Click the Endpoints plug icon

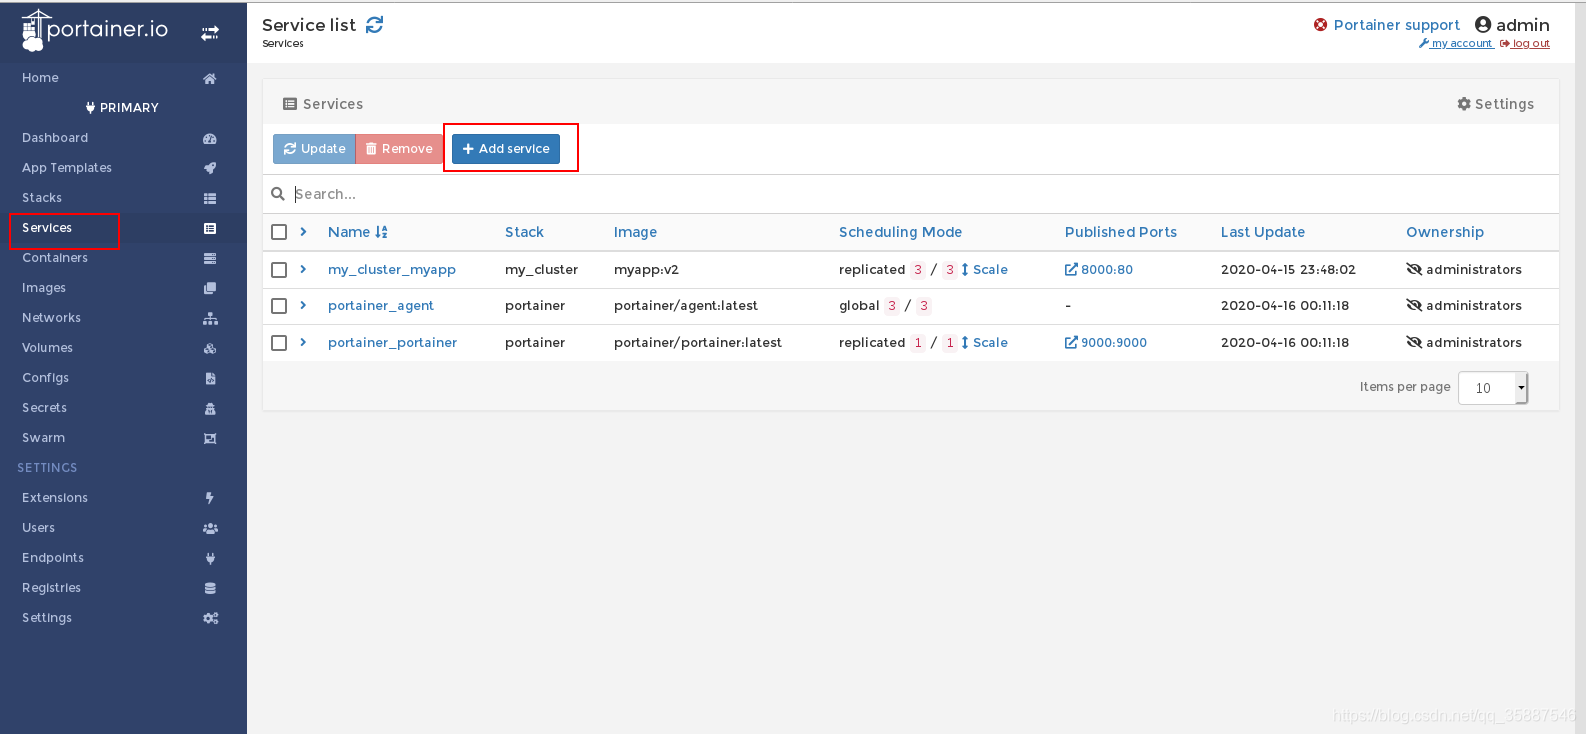click(x=210, y=558)
